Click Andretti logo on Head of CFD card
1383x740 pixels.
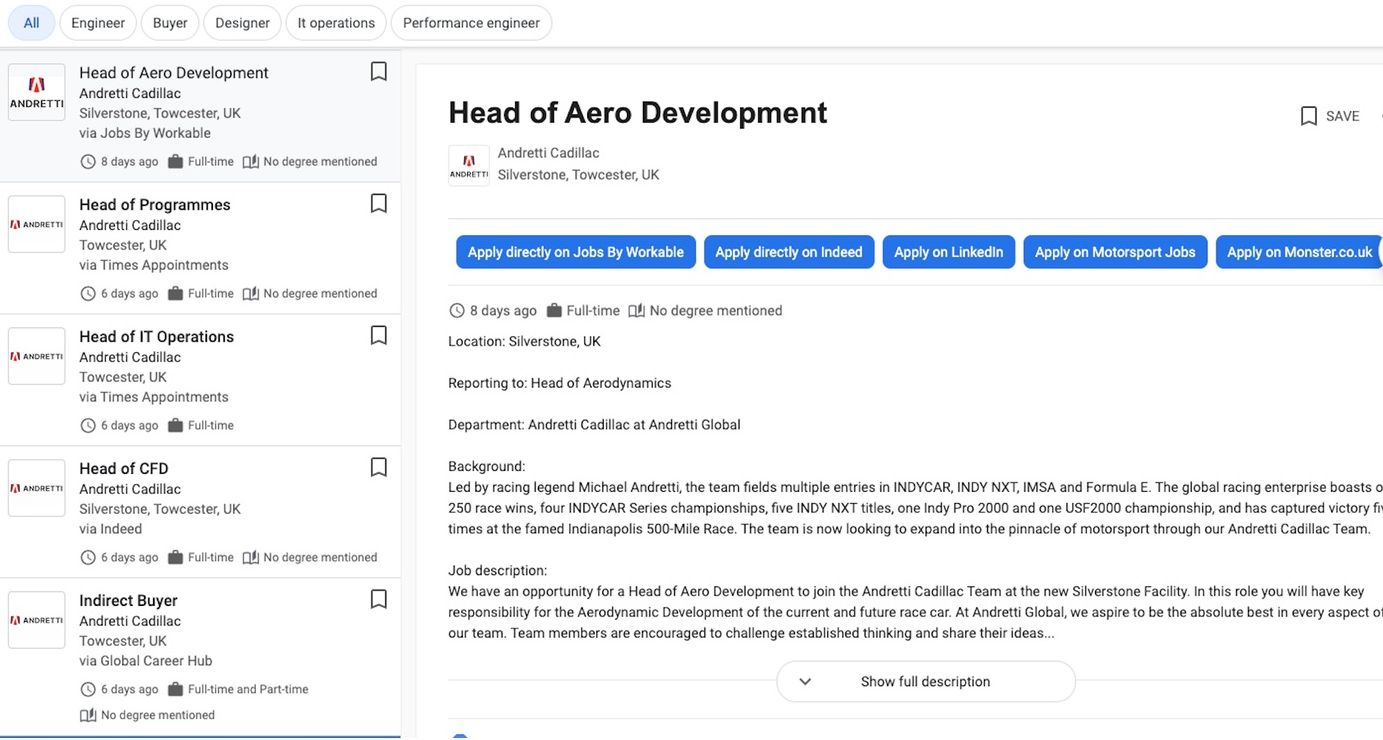[37, 489]
